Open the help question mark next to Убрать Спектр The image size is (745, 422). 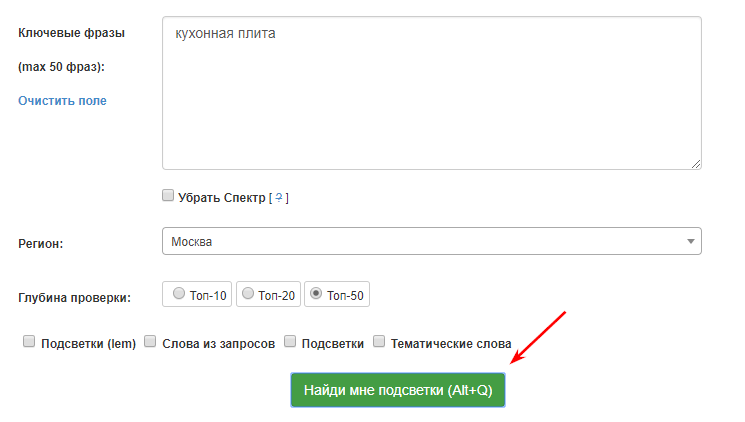coord(279,197)
